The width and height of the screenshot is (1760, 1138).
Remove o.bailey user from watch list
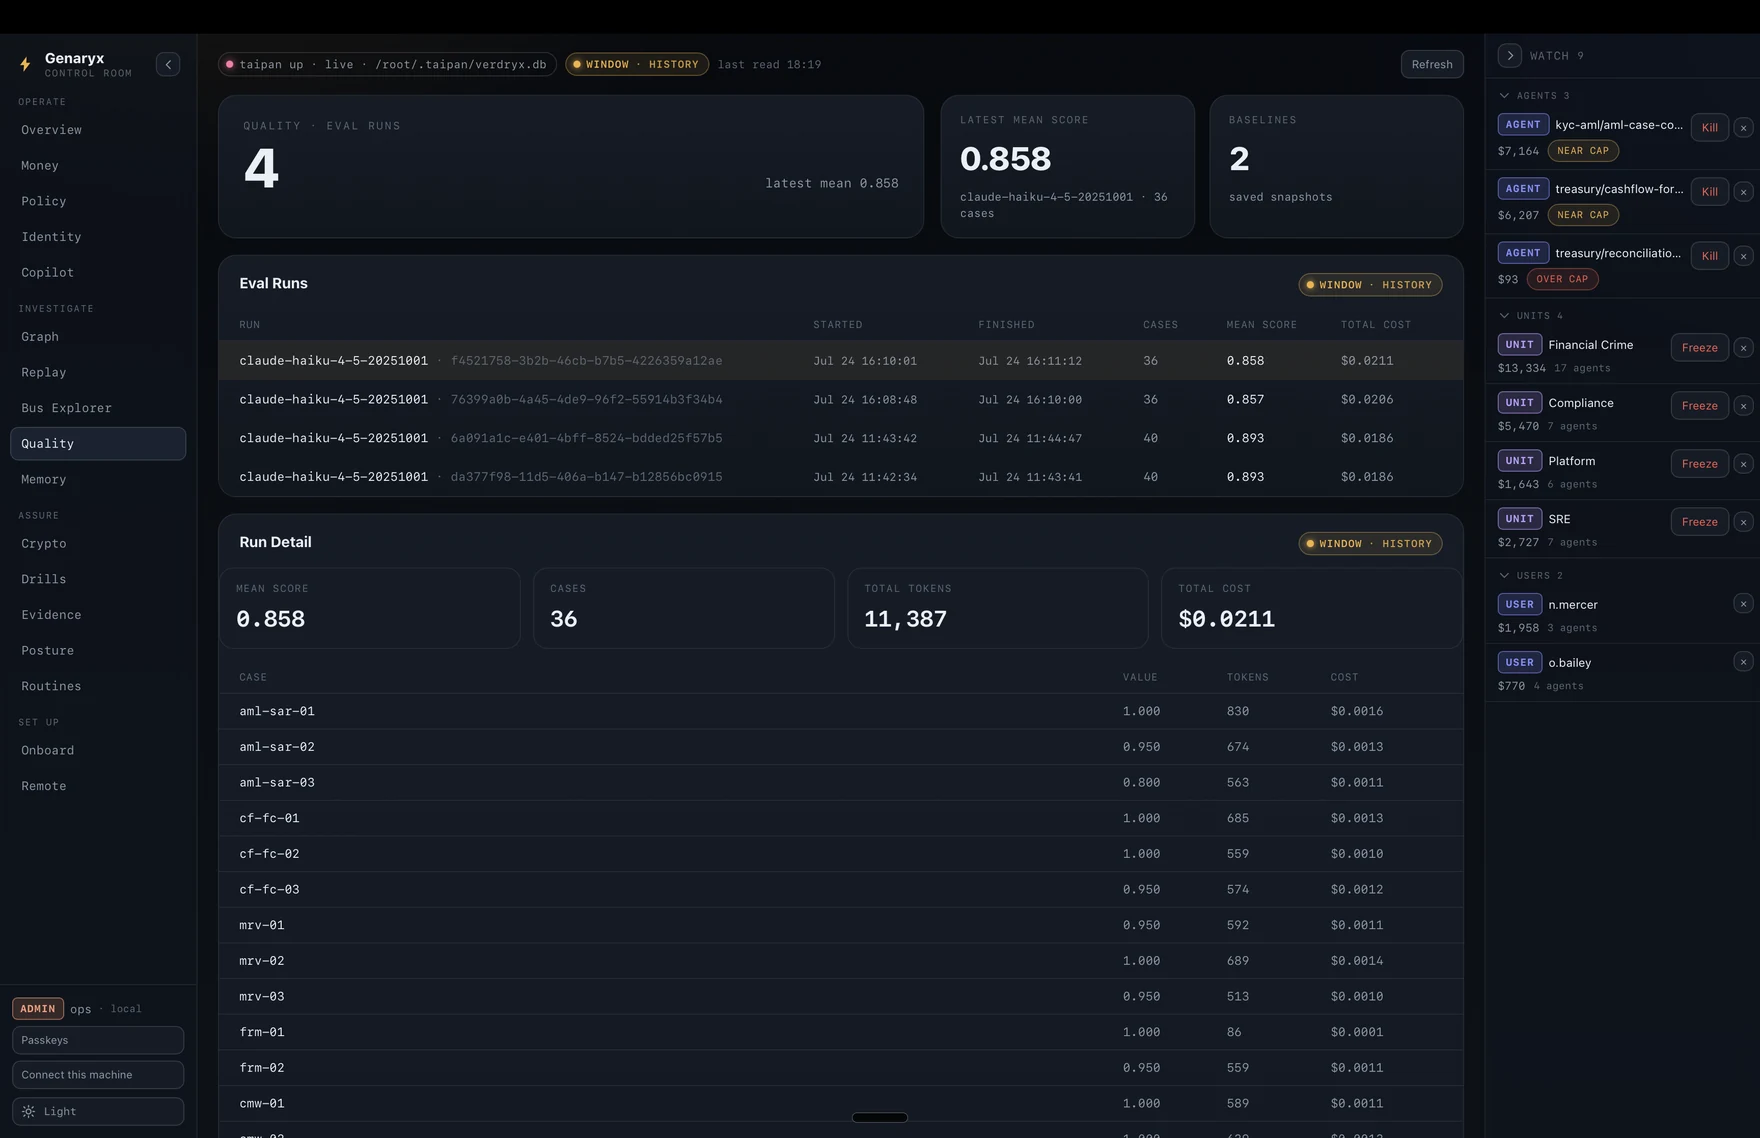(x=1743, y=662)
